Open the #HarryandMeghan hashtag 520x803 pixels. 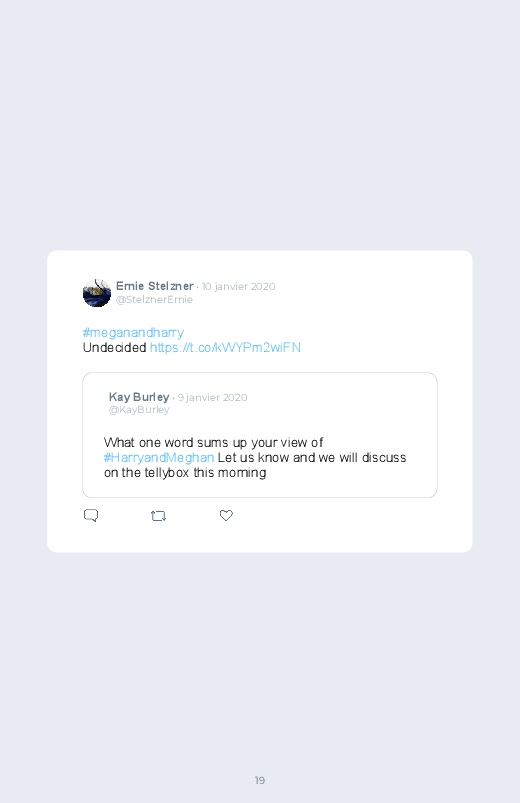coord(159,457)
